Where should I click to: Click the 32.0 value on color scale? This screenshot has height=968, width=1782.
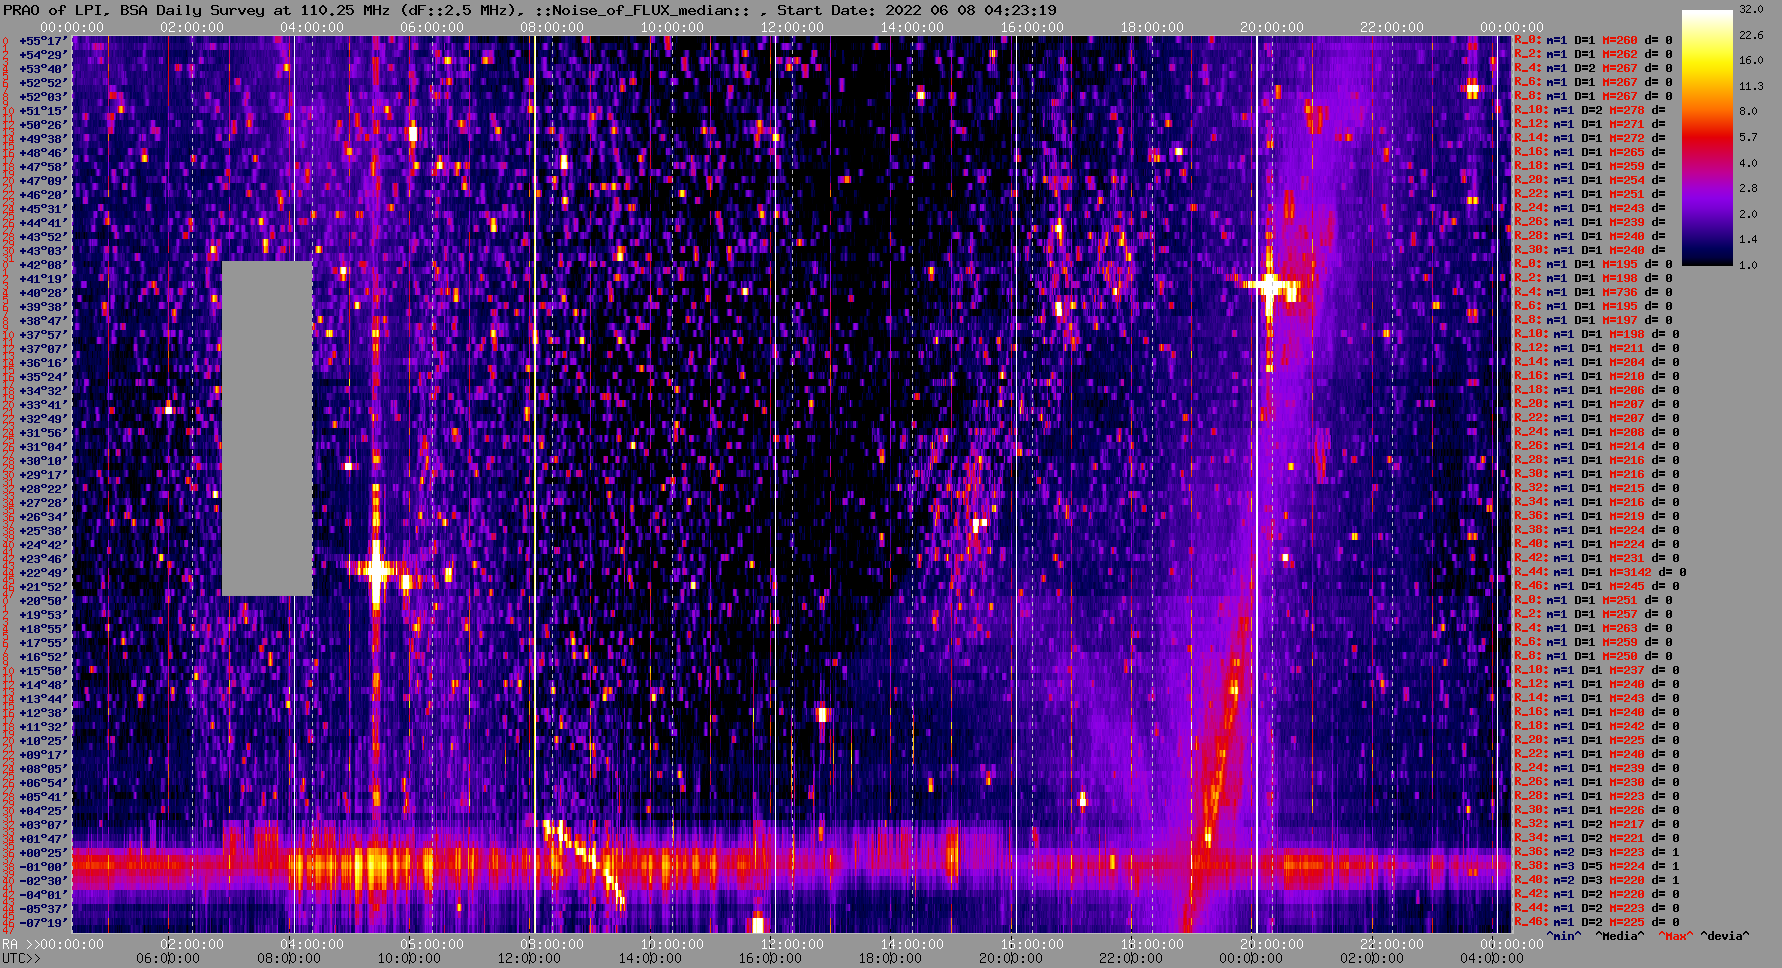tap(1751, 9)
